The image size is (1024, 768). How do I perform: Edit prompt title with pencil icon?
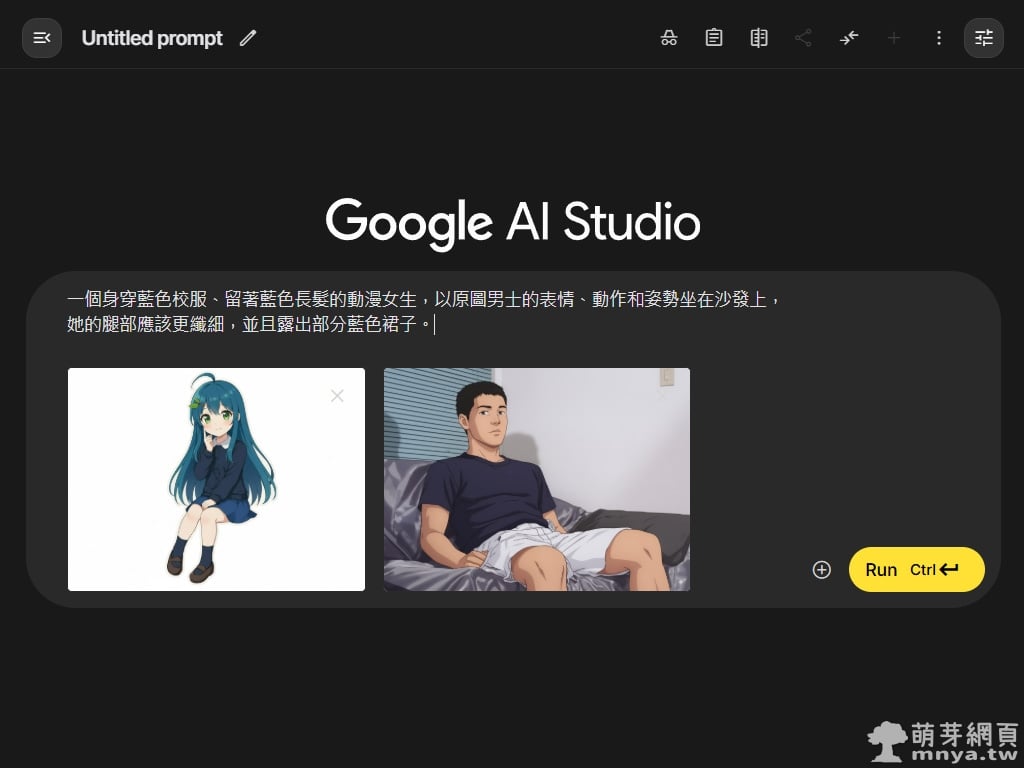click(x=248, y=38)
